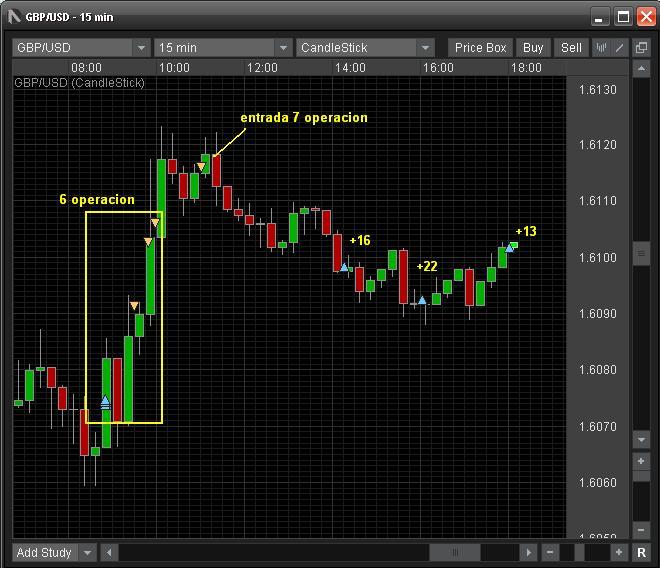Click the Buy button

click(533, 47)
